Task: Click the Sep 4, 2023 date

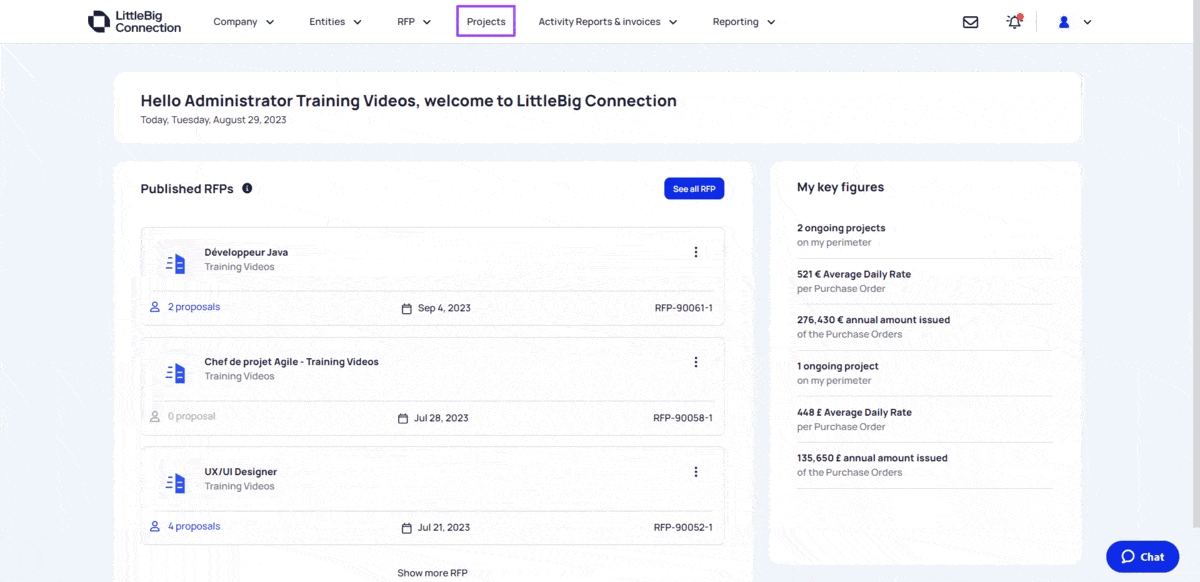Action: 444,308
